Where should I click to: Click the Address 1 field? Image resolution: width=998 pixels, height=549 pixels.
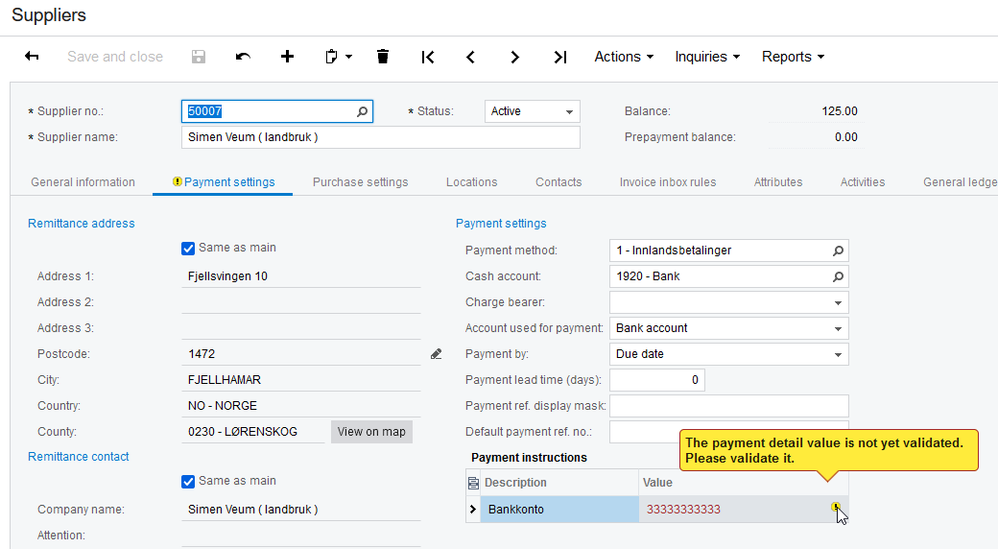(300, 277)
